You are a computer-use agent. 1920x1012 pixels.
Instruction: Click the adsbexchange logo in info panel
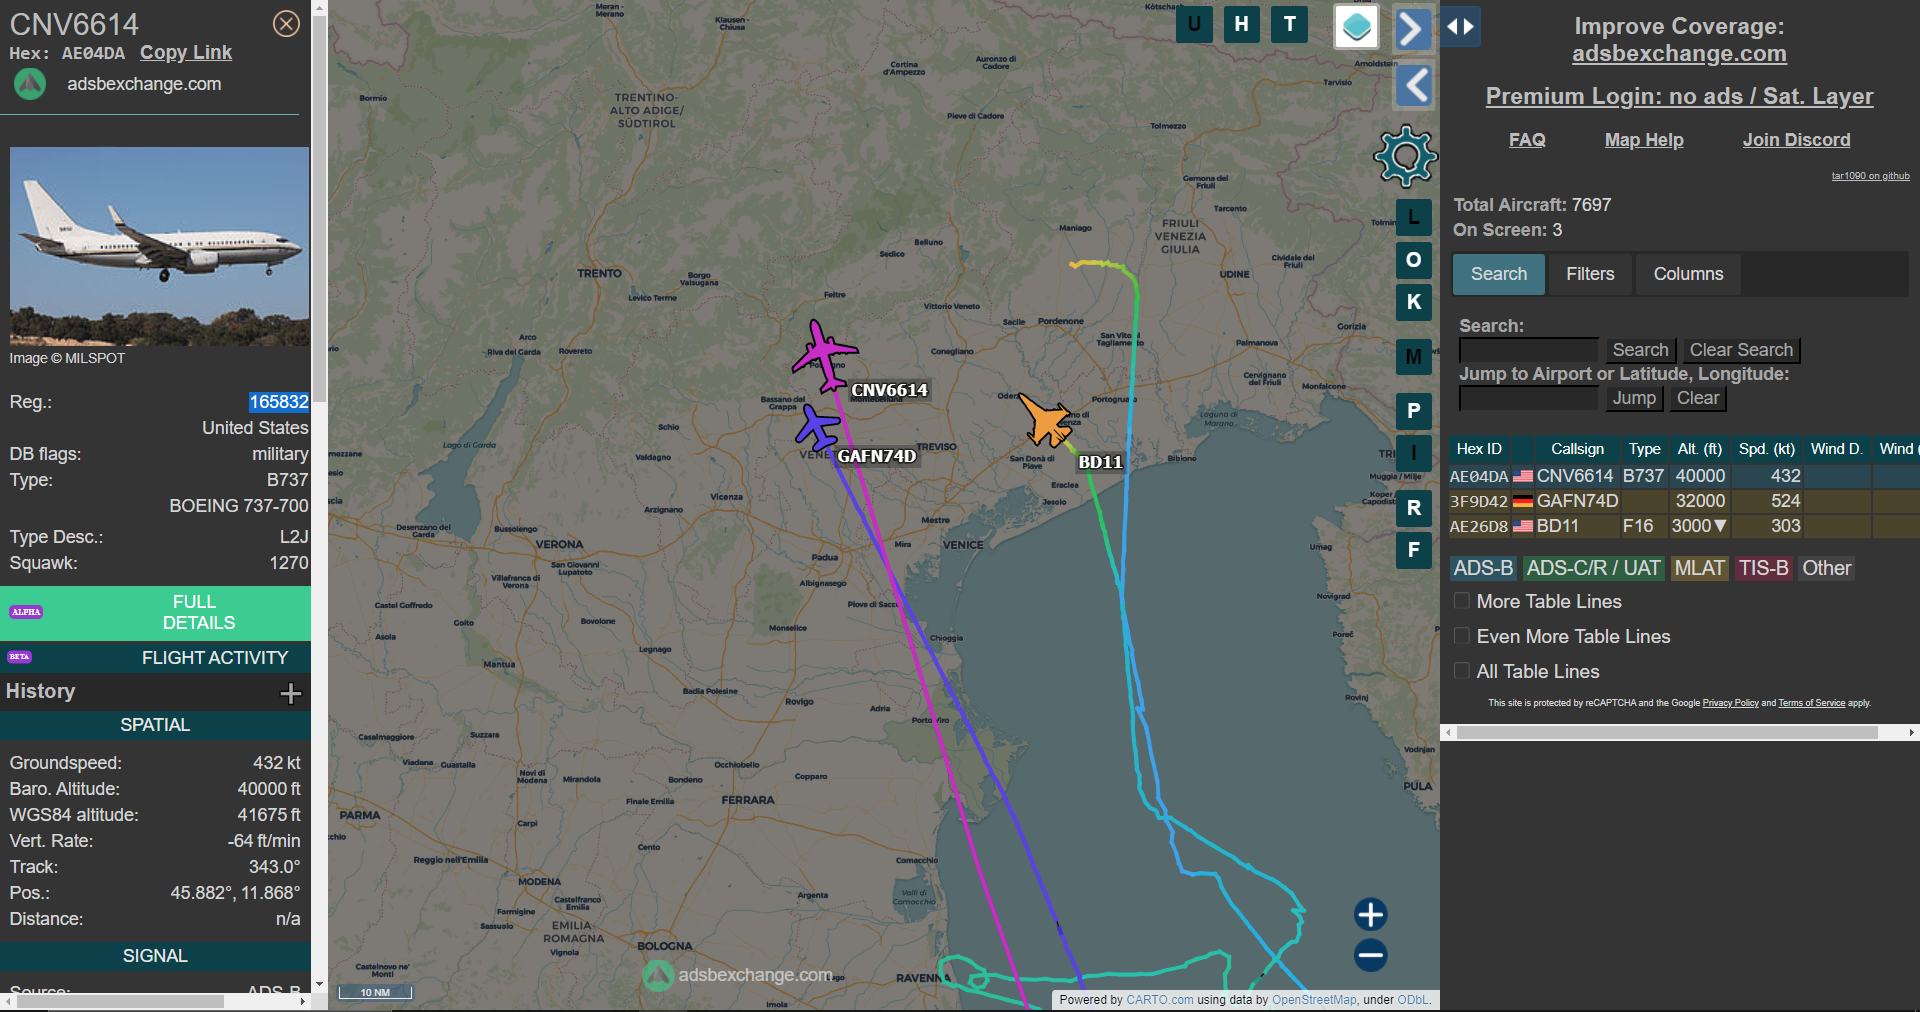coord(30,84)
